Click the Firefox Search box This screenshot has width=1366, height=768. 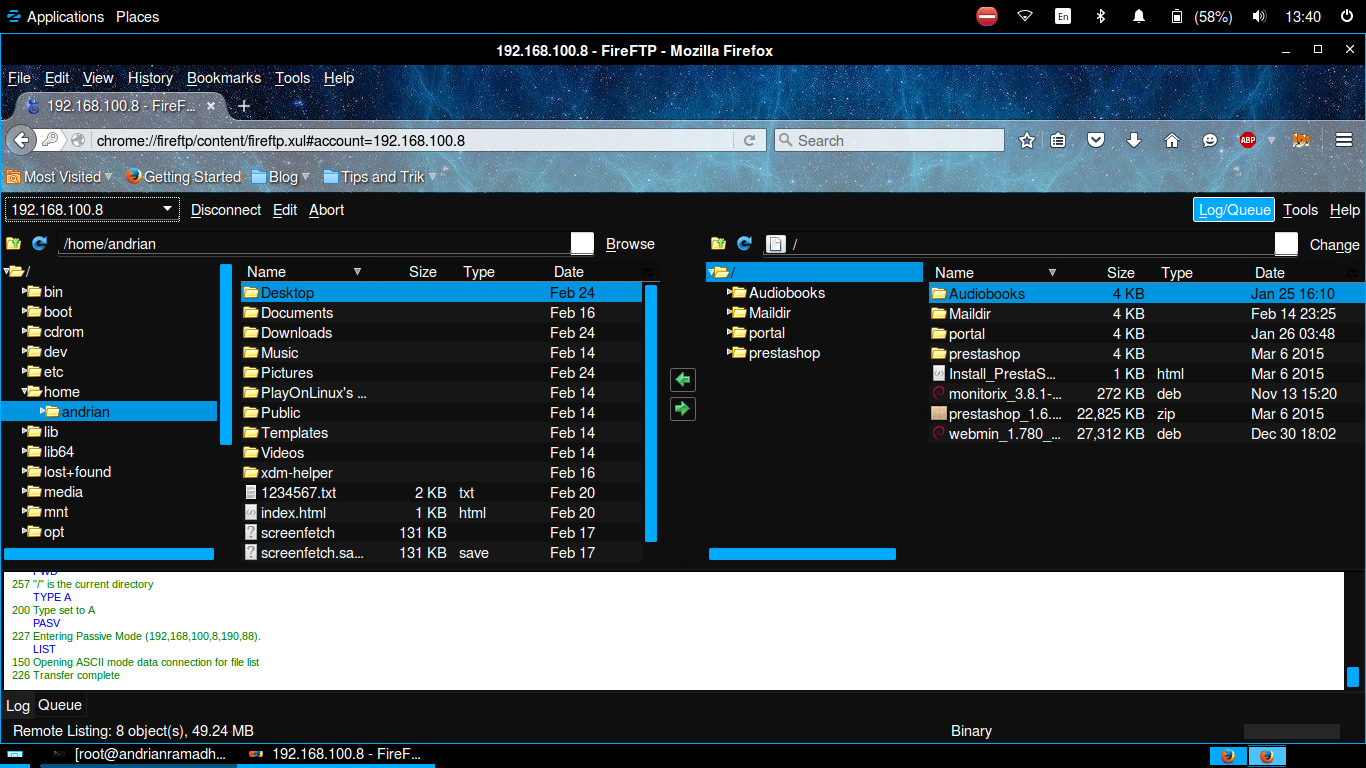pyautogui.click(x=889, y=141)
